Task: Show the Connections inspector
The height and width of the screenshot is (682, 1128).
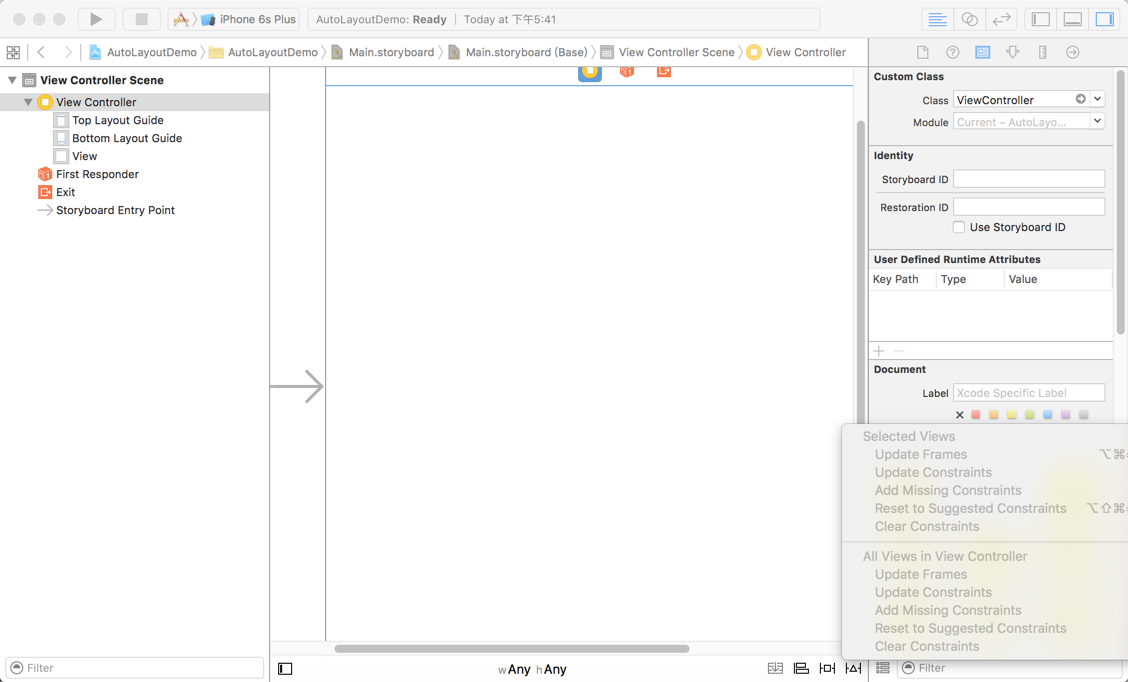Action: pos(1073,52)
